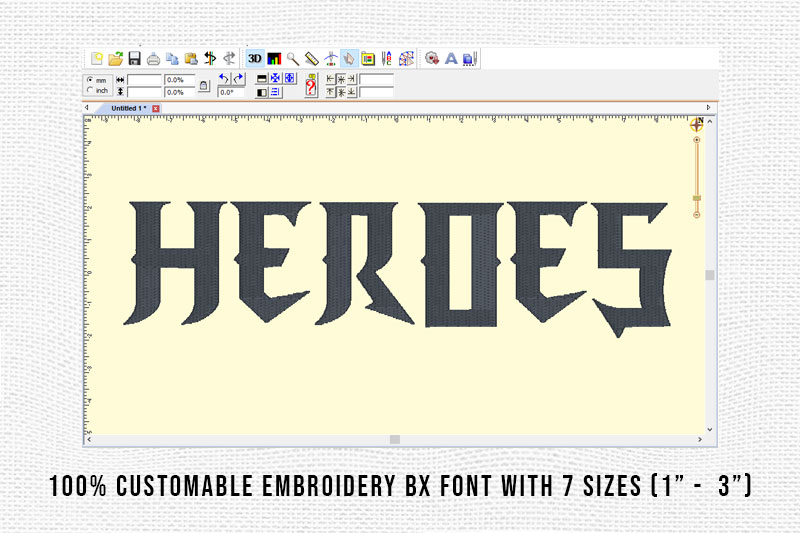The height and width of the screenshot is (533, 800).
Task: Rotate the design right
Action: [238, 79]
